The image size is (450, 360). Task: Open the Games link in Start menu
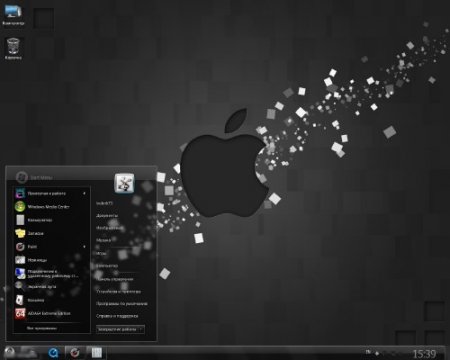pos(101,253)
